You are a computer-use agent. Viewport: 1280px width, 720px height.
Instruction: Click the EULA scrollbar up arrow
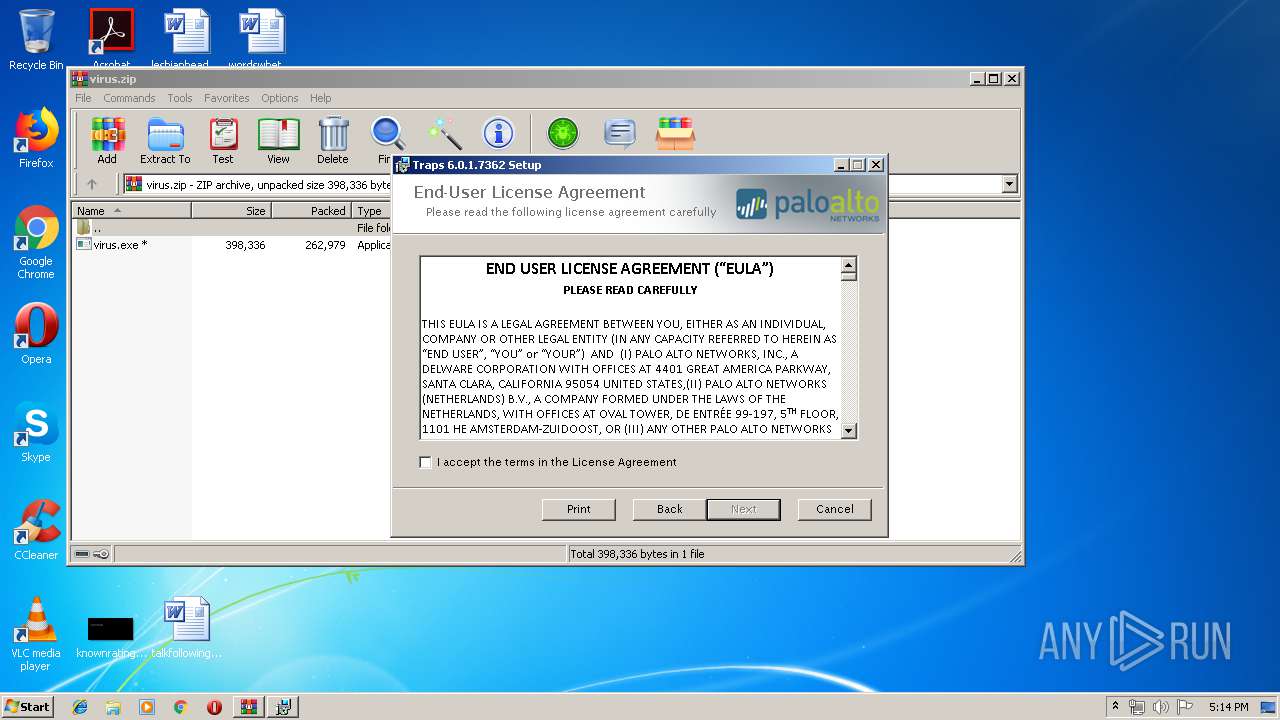(x=849, y=265)
